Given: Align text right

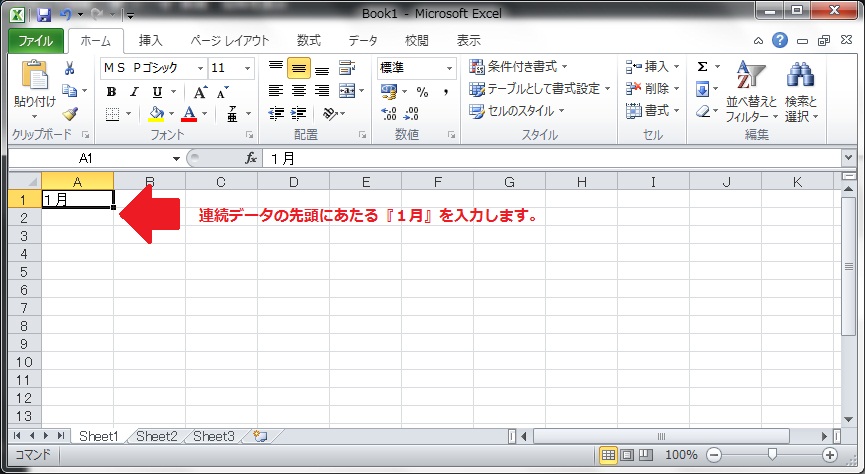Looking at the screenshot, I should pos(322,91).
